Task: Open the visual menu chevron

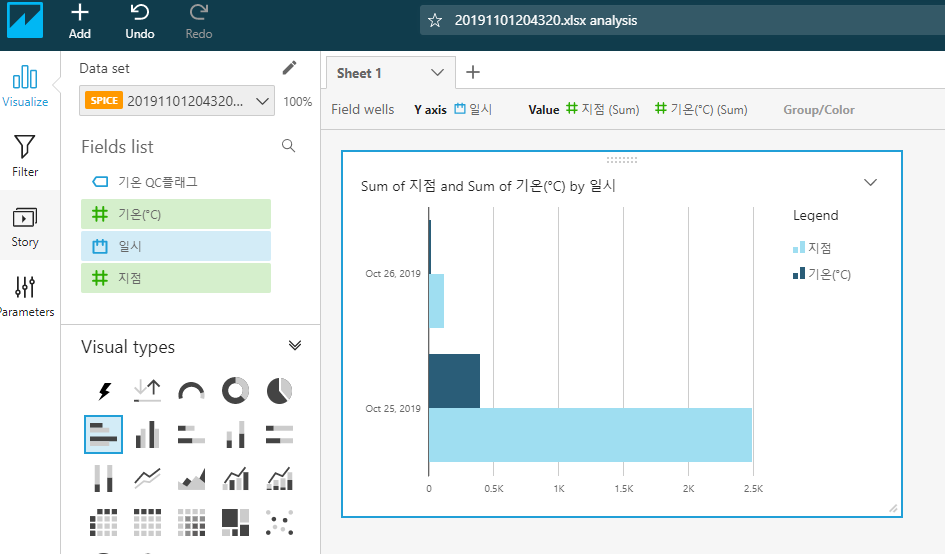Action: (x=870, y=182)
